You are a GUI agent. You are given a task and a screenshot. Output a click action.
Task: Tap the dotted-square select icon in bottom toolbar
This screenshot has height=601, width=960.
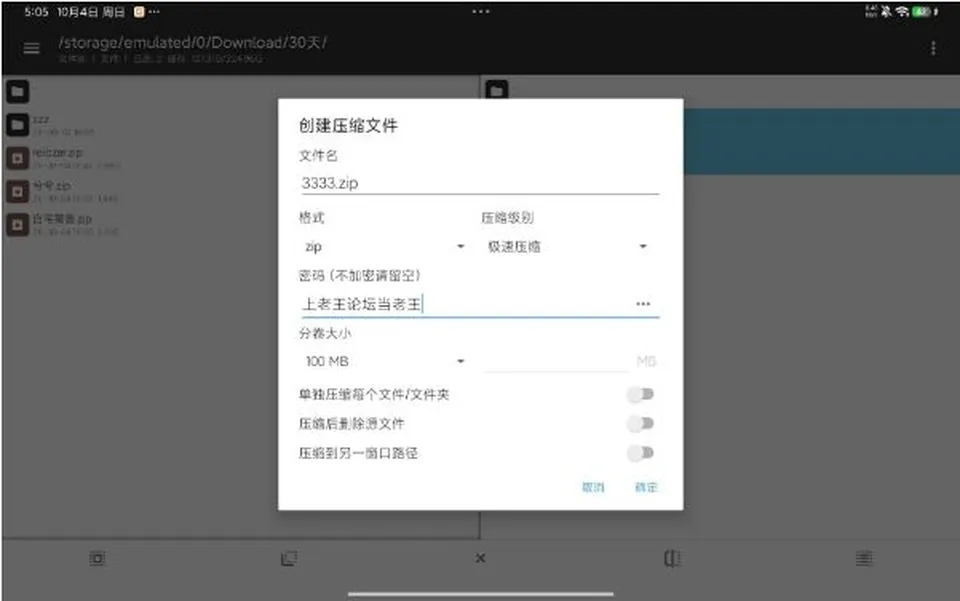pos(97,558)
